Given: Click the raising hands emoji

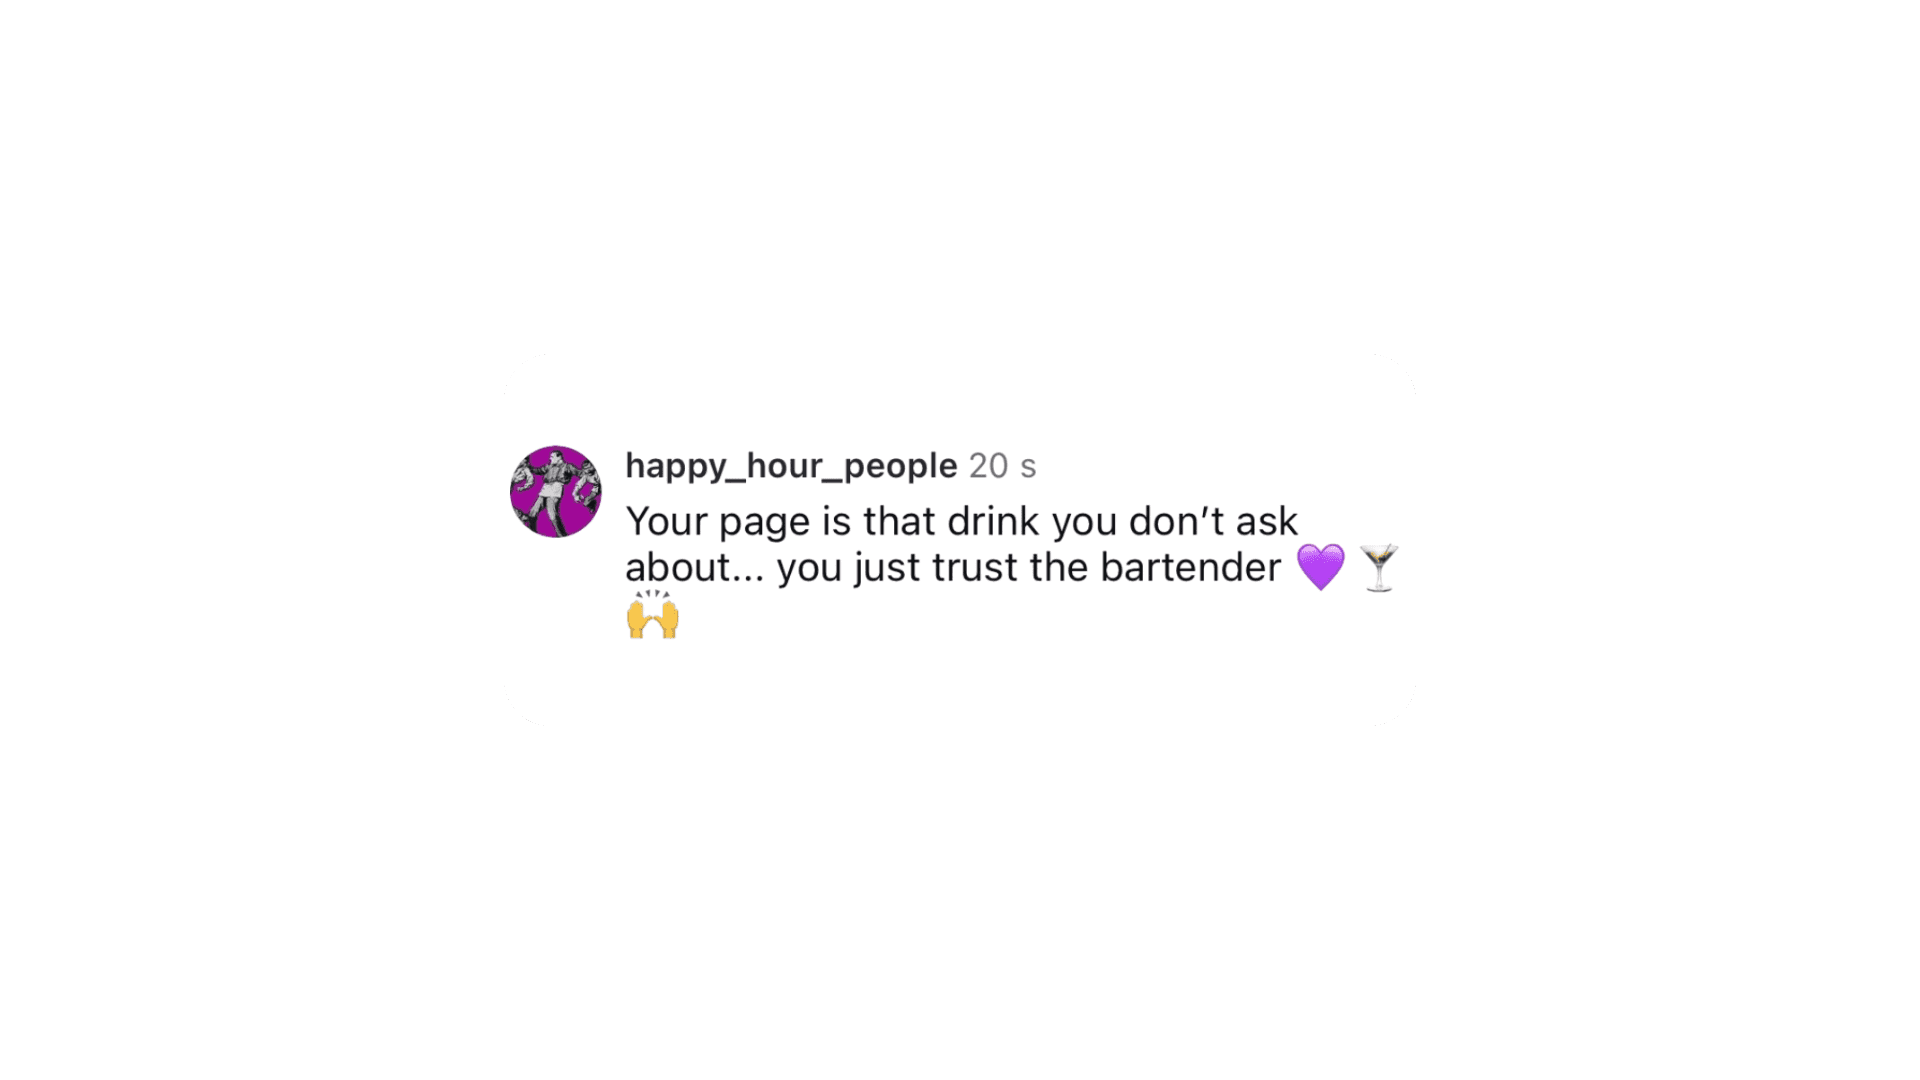Looking at the screenshot, I should tap(653, 615).
